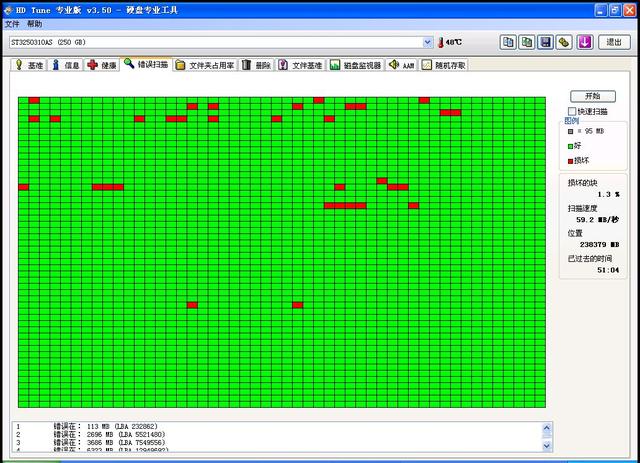Click the error list scroll down arrow
The image size is (640, 463).
click(547, 446)
